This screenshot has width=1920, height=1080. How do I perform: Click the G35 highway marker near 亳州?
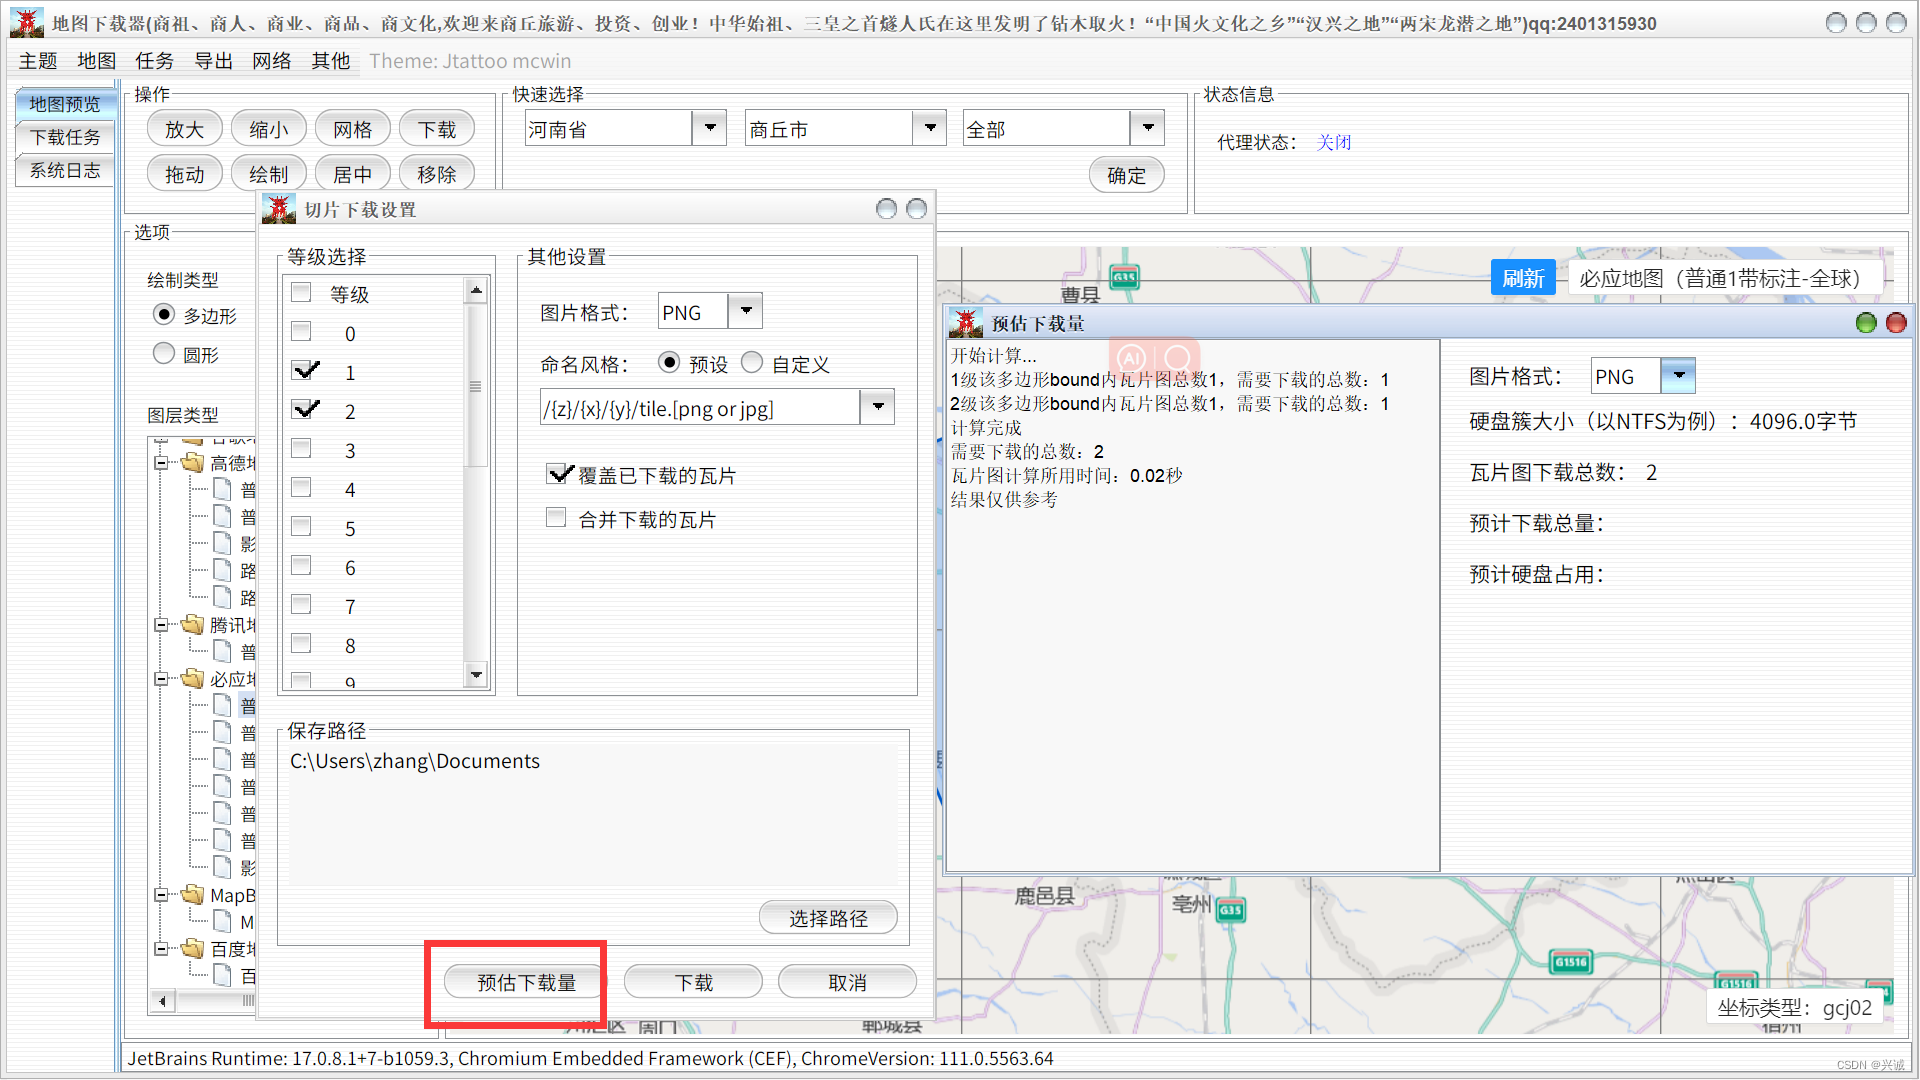click(1230, 910)
